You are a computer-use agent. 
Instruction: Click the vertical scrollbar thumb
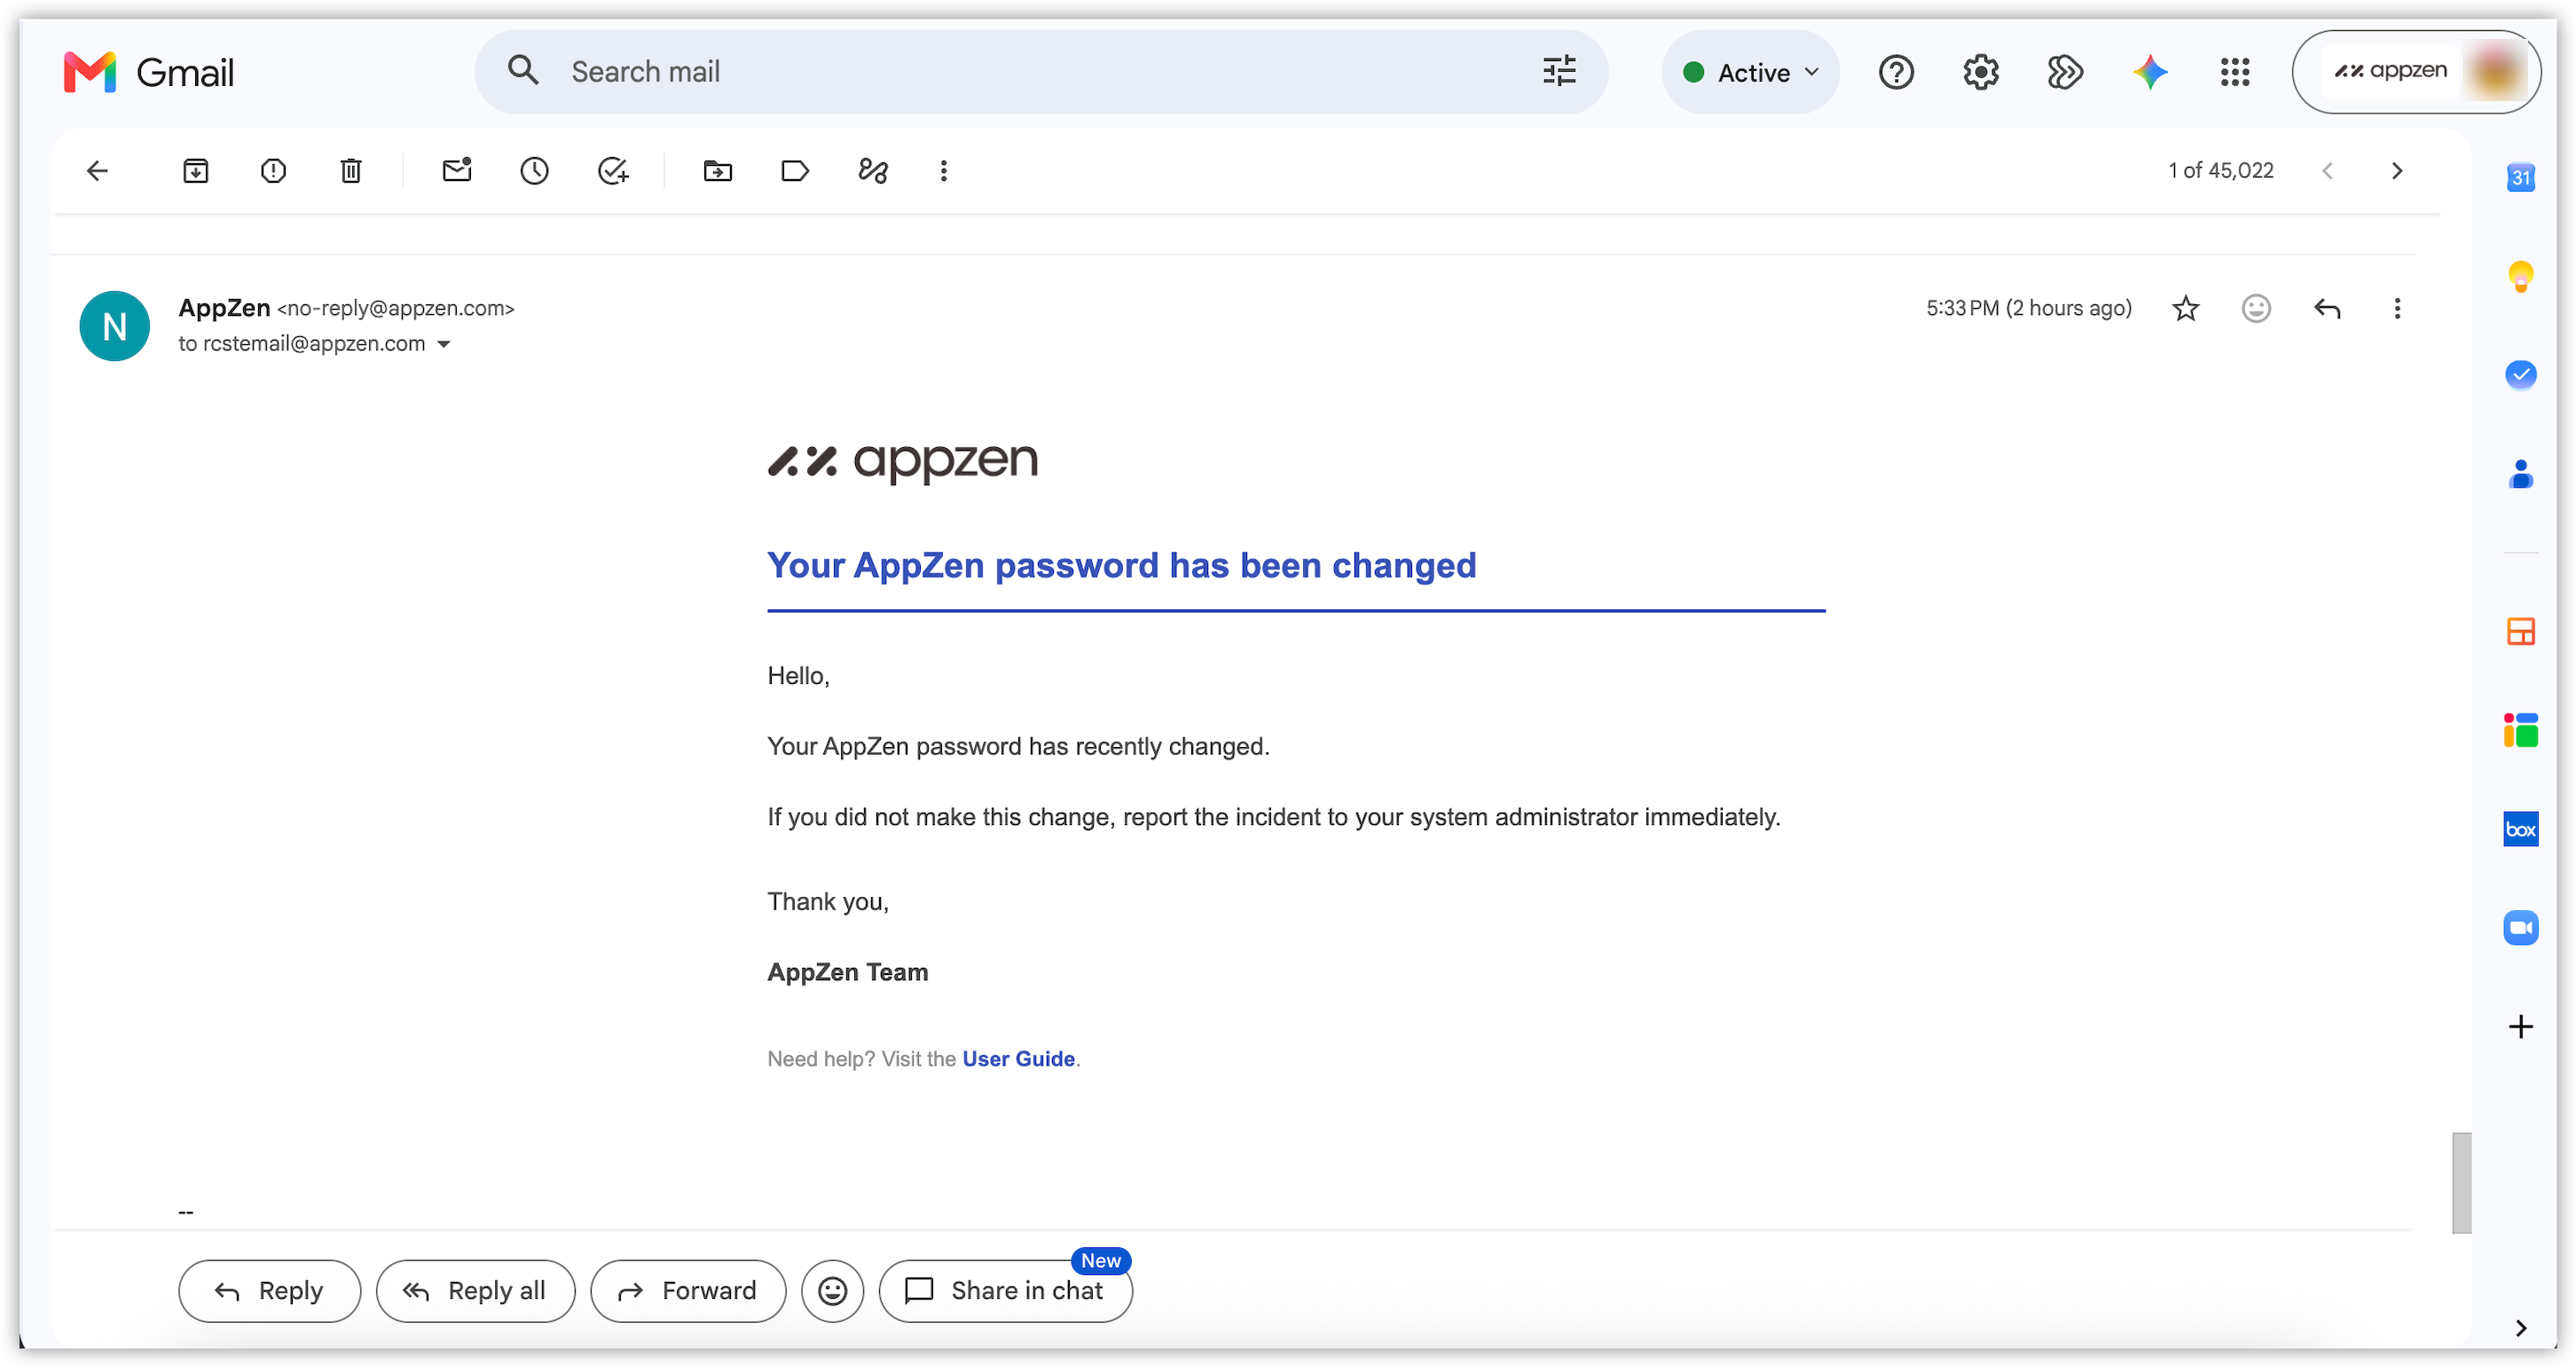click(x=2461, y=1182)
